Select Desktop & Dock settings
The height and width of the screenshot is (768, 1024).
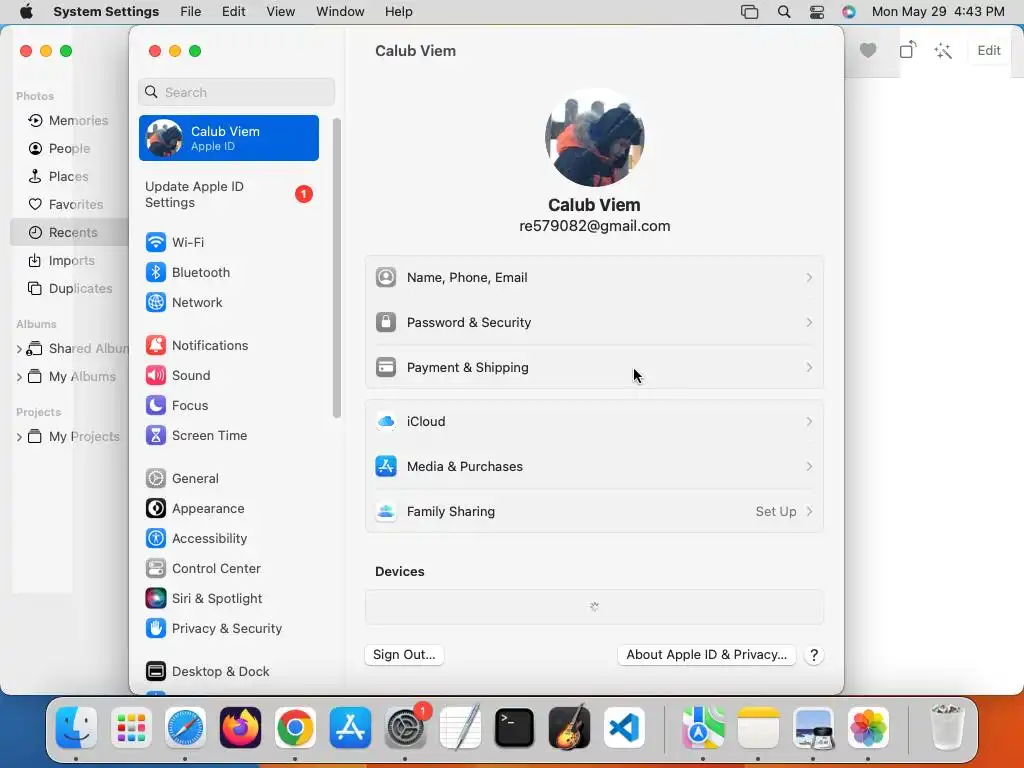coord(207,671)
